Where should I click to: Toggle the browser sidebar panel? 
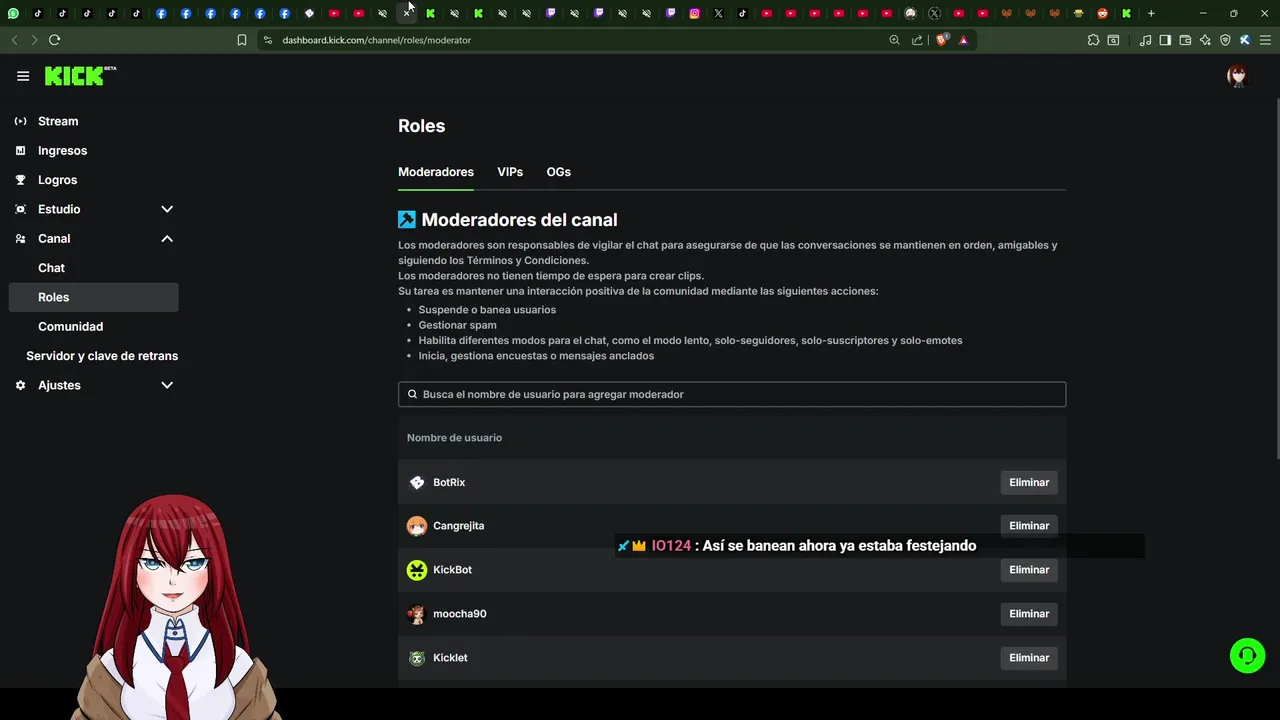click(1165, 40)
